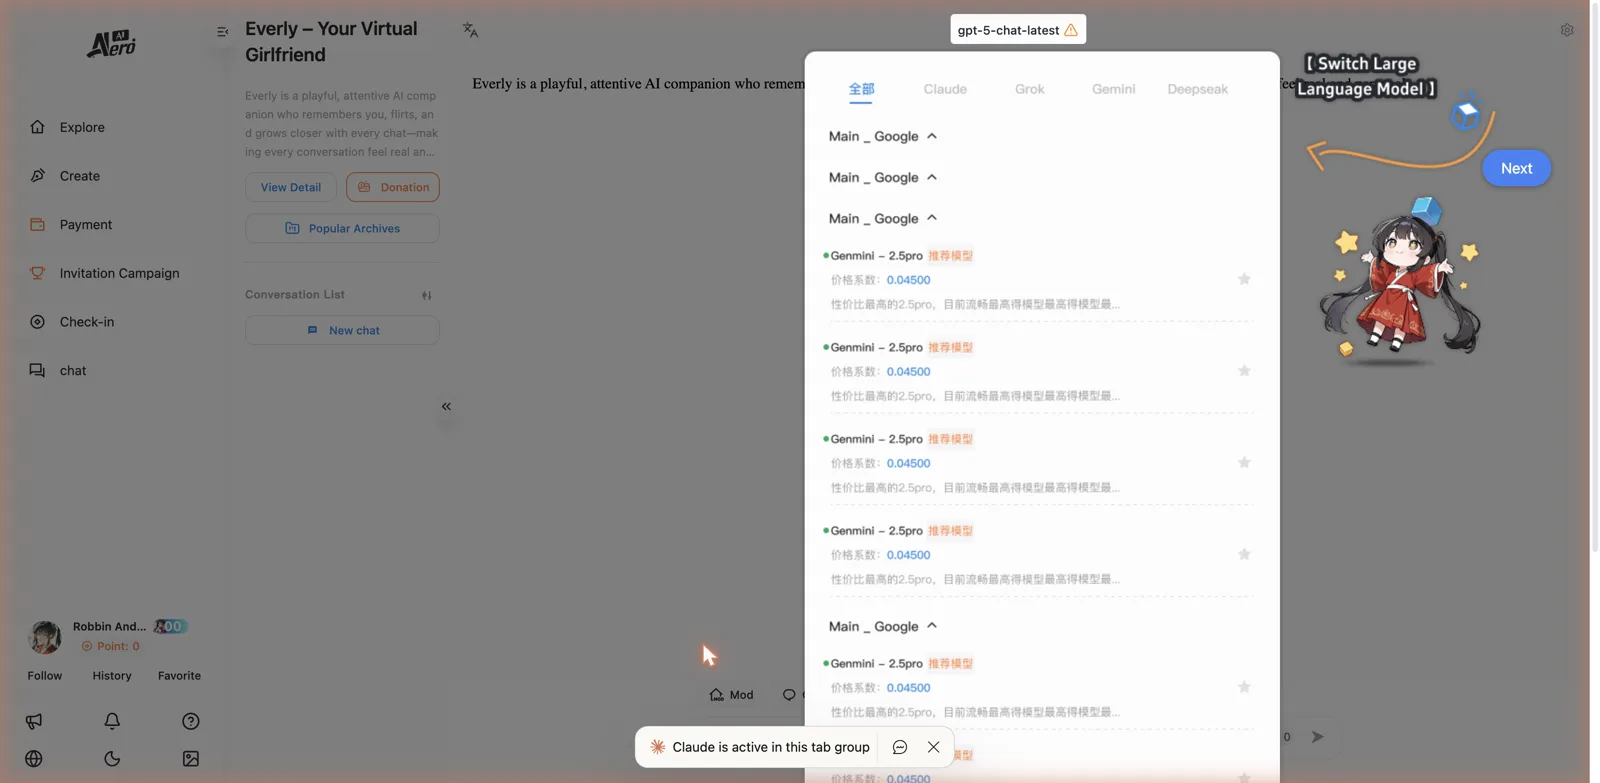Viewport: 1600px width, 783px height.
Task: Open announcements megaphone icon
Action: click(34, 721)
